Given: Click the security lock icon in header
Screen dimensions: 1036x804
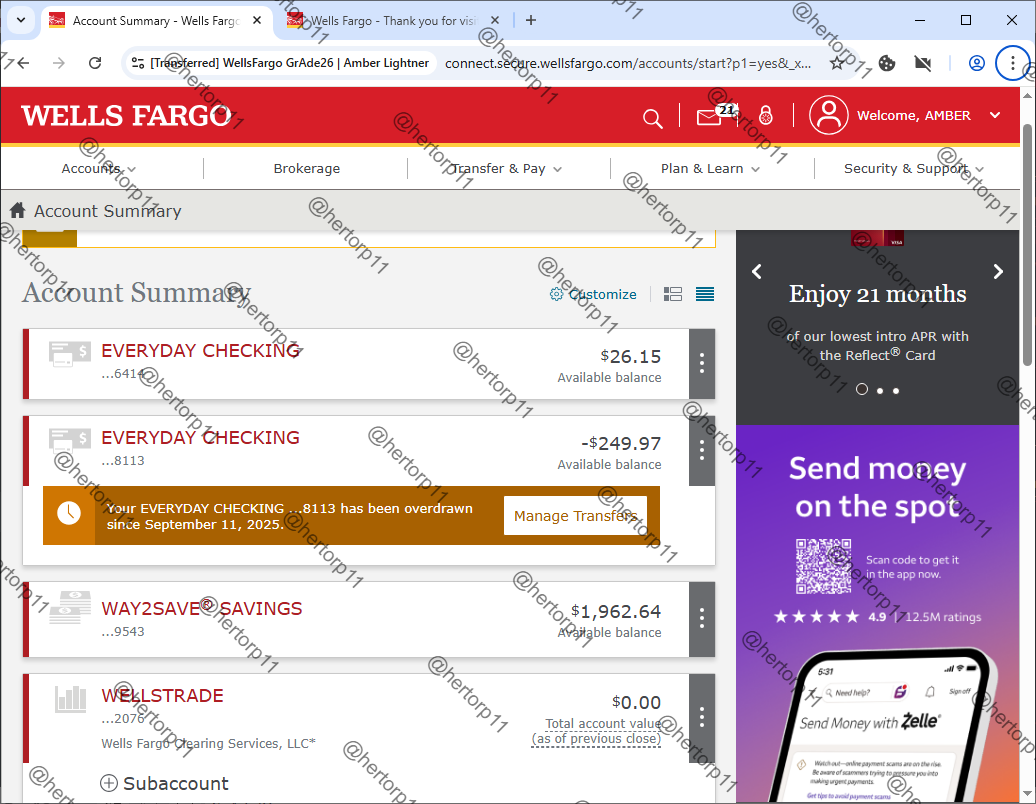Looking at the screenshot, I should [765, 116].
